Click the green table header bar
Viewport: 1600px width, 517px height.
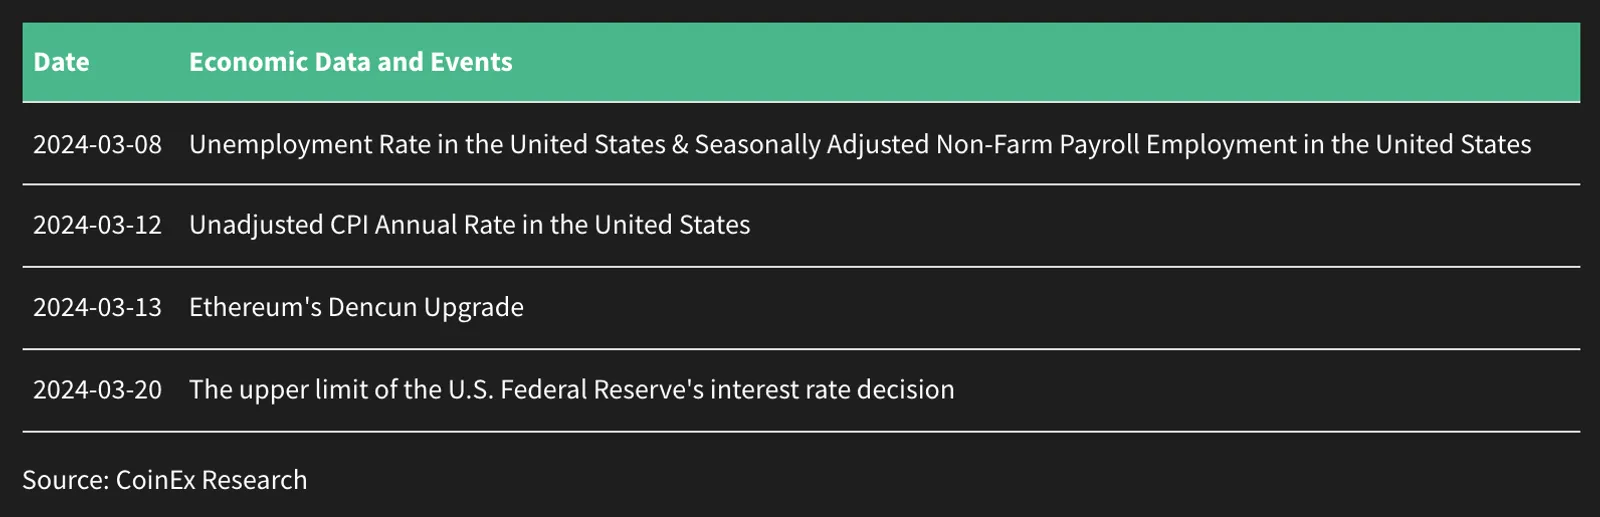tap(800, 62)
